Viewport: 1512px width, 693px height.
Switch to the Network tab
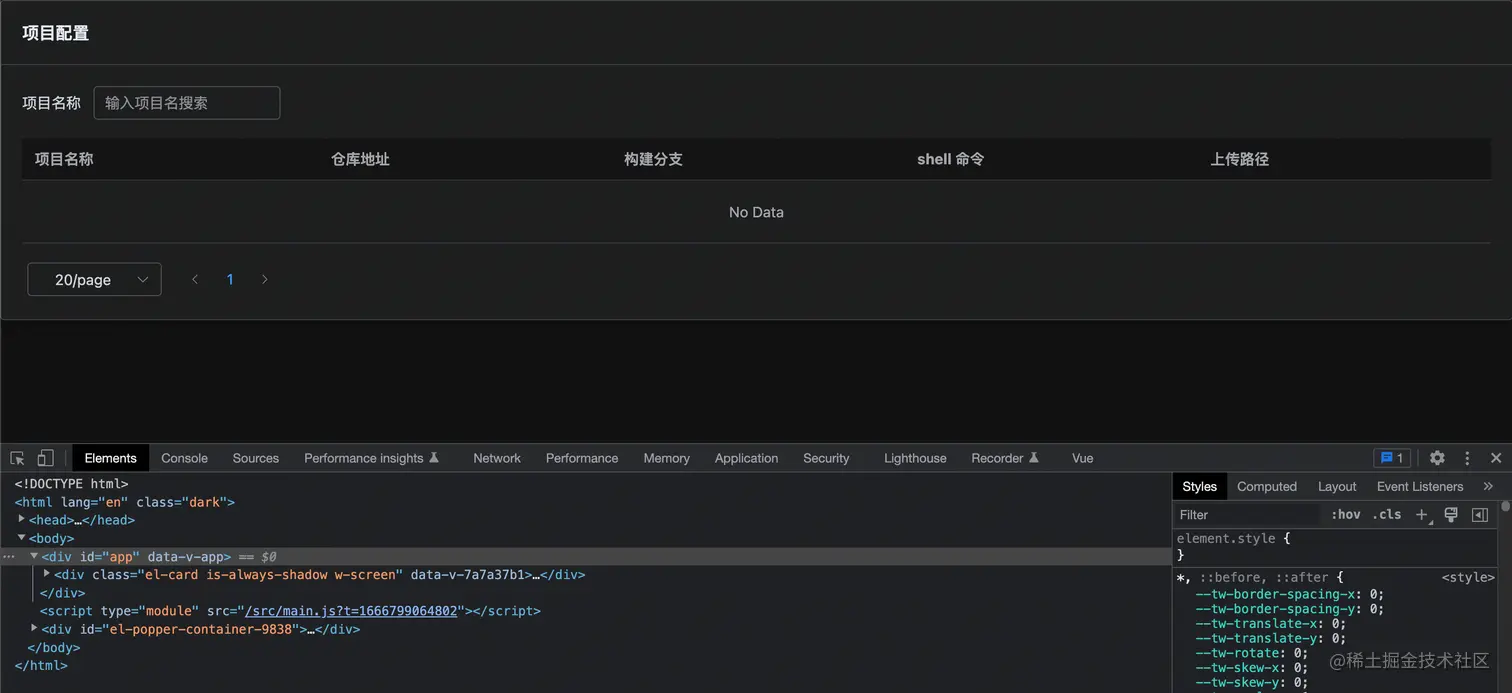497,458
